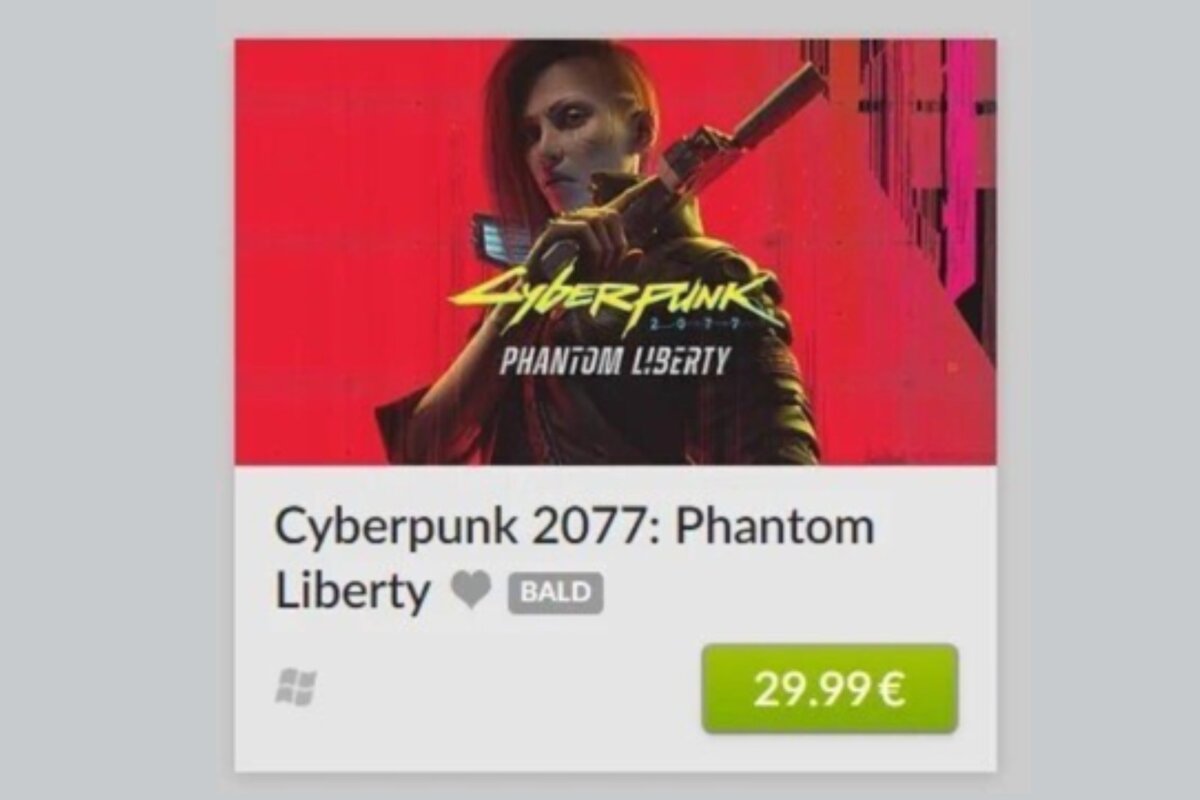Click the character's dark jacket in the artwork
This screenshot has width=1200, height=800.
pyautogui.click(x=700, y=410)
